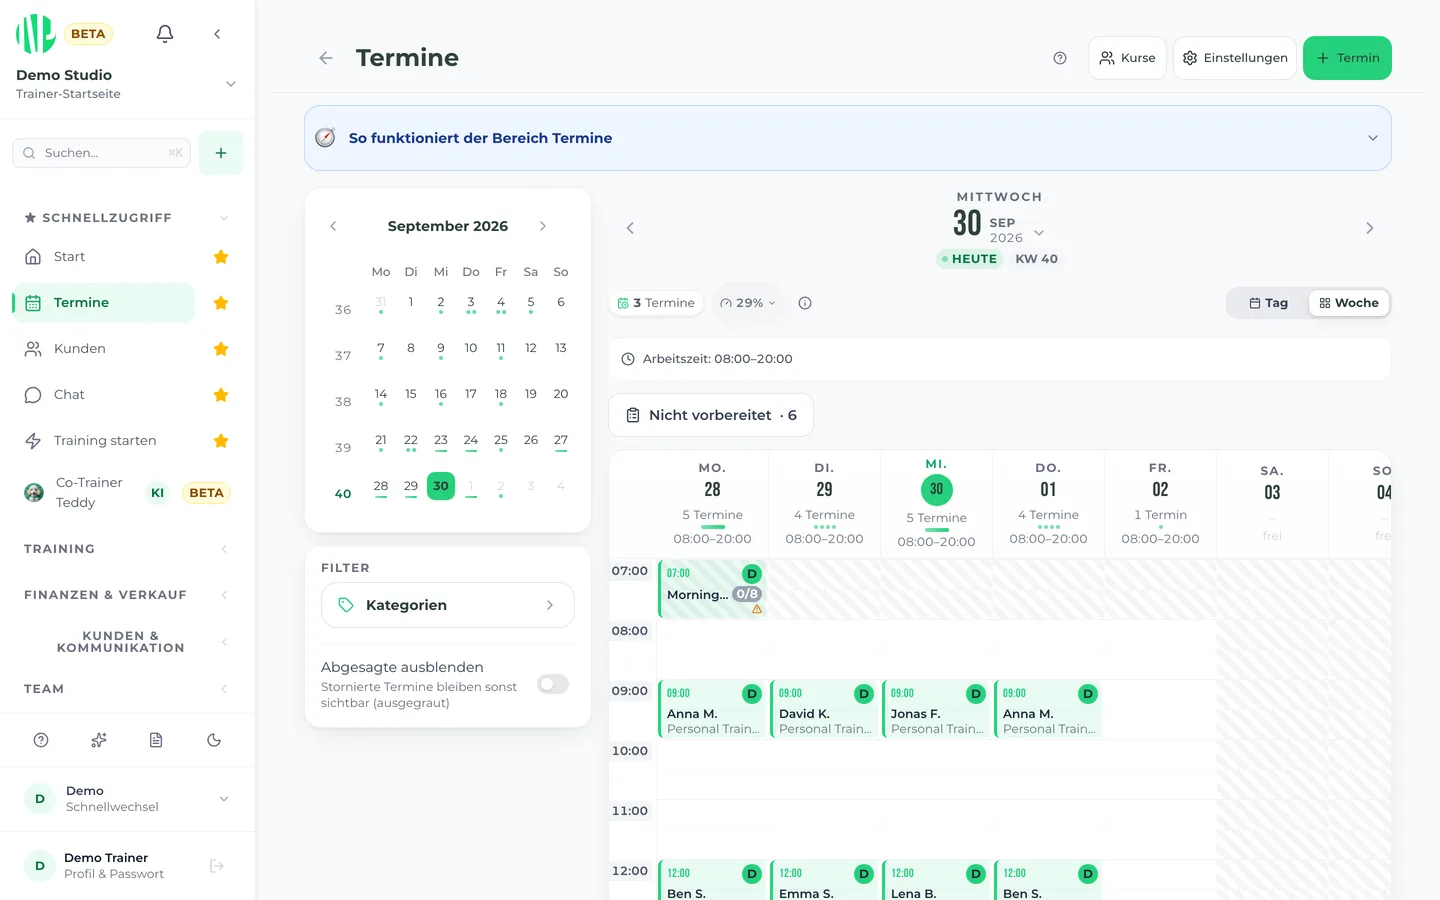The width and height of the screenshot is (1440, 900).
Task: Open the 09:00 David K. appointment
Action: [824, 709]
